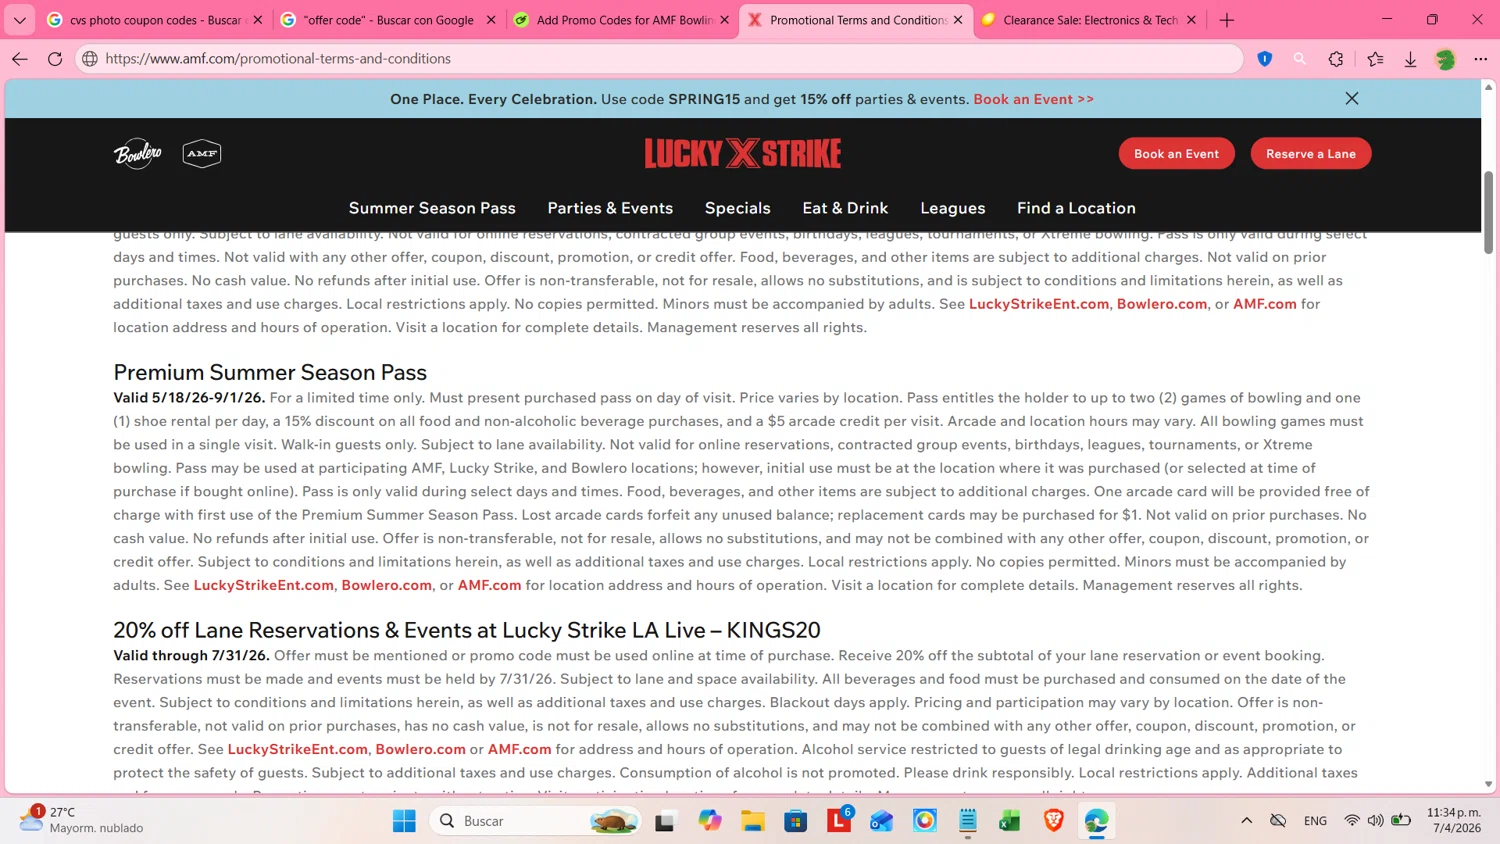Close the Add Promo Codes for AMF tab

[725, 20]
